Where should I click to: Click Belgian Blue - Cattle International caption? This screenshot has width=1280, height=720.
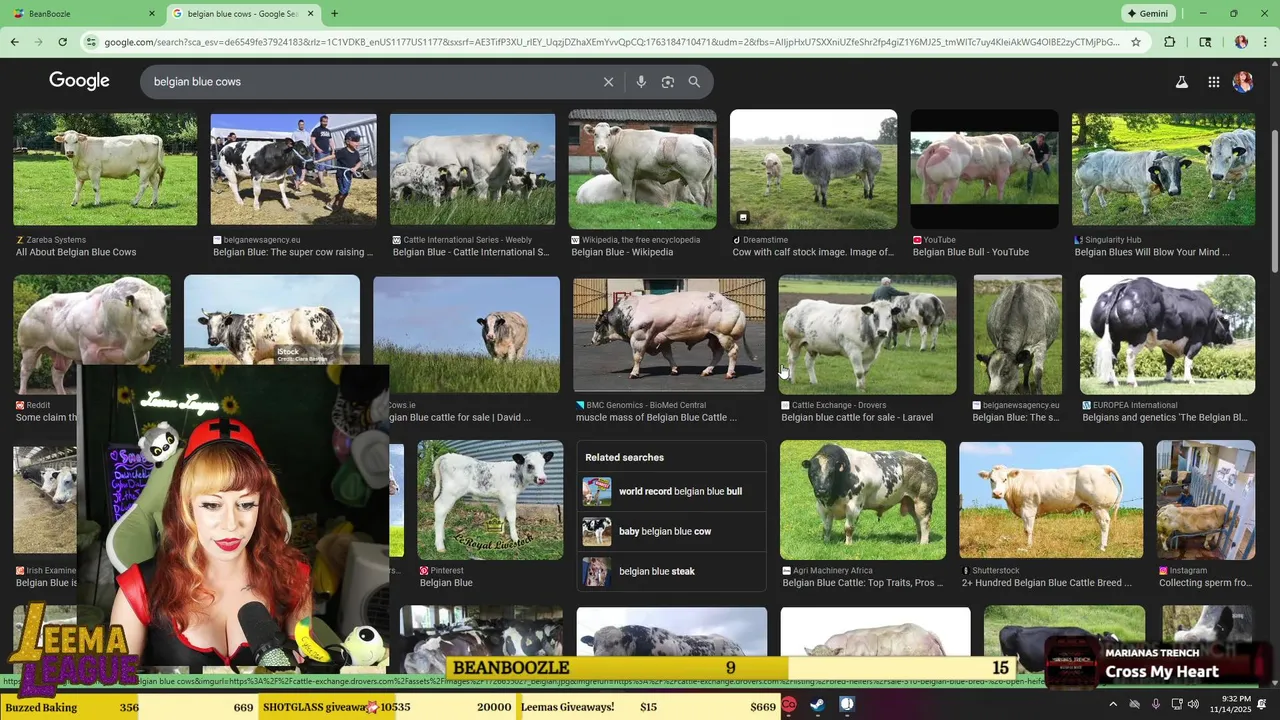point(471,252)
